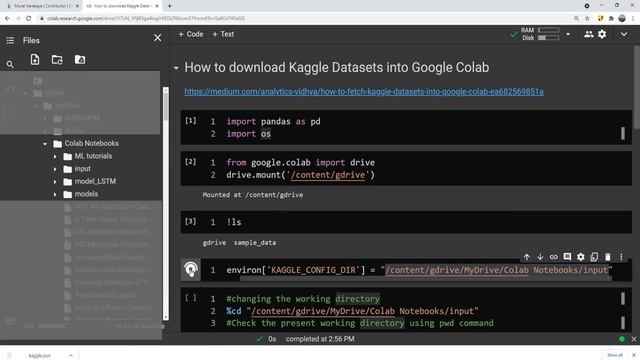Close the bottom status bar

coord(633,339)
